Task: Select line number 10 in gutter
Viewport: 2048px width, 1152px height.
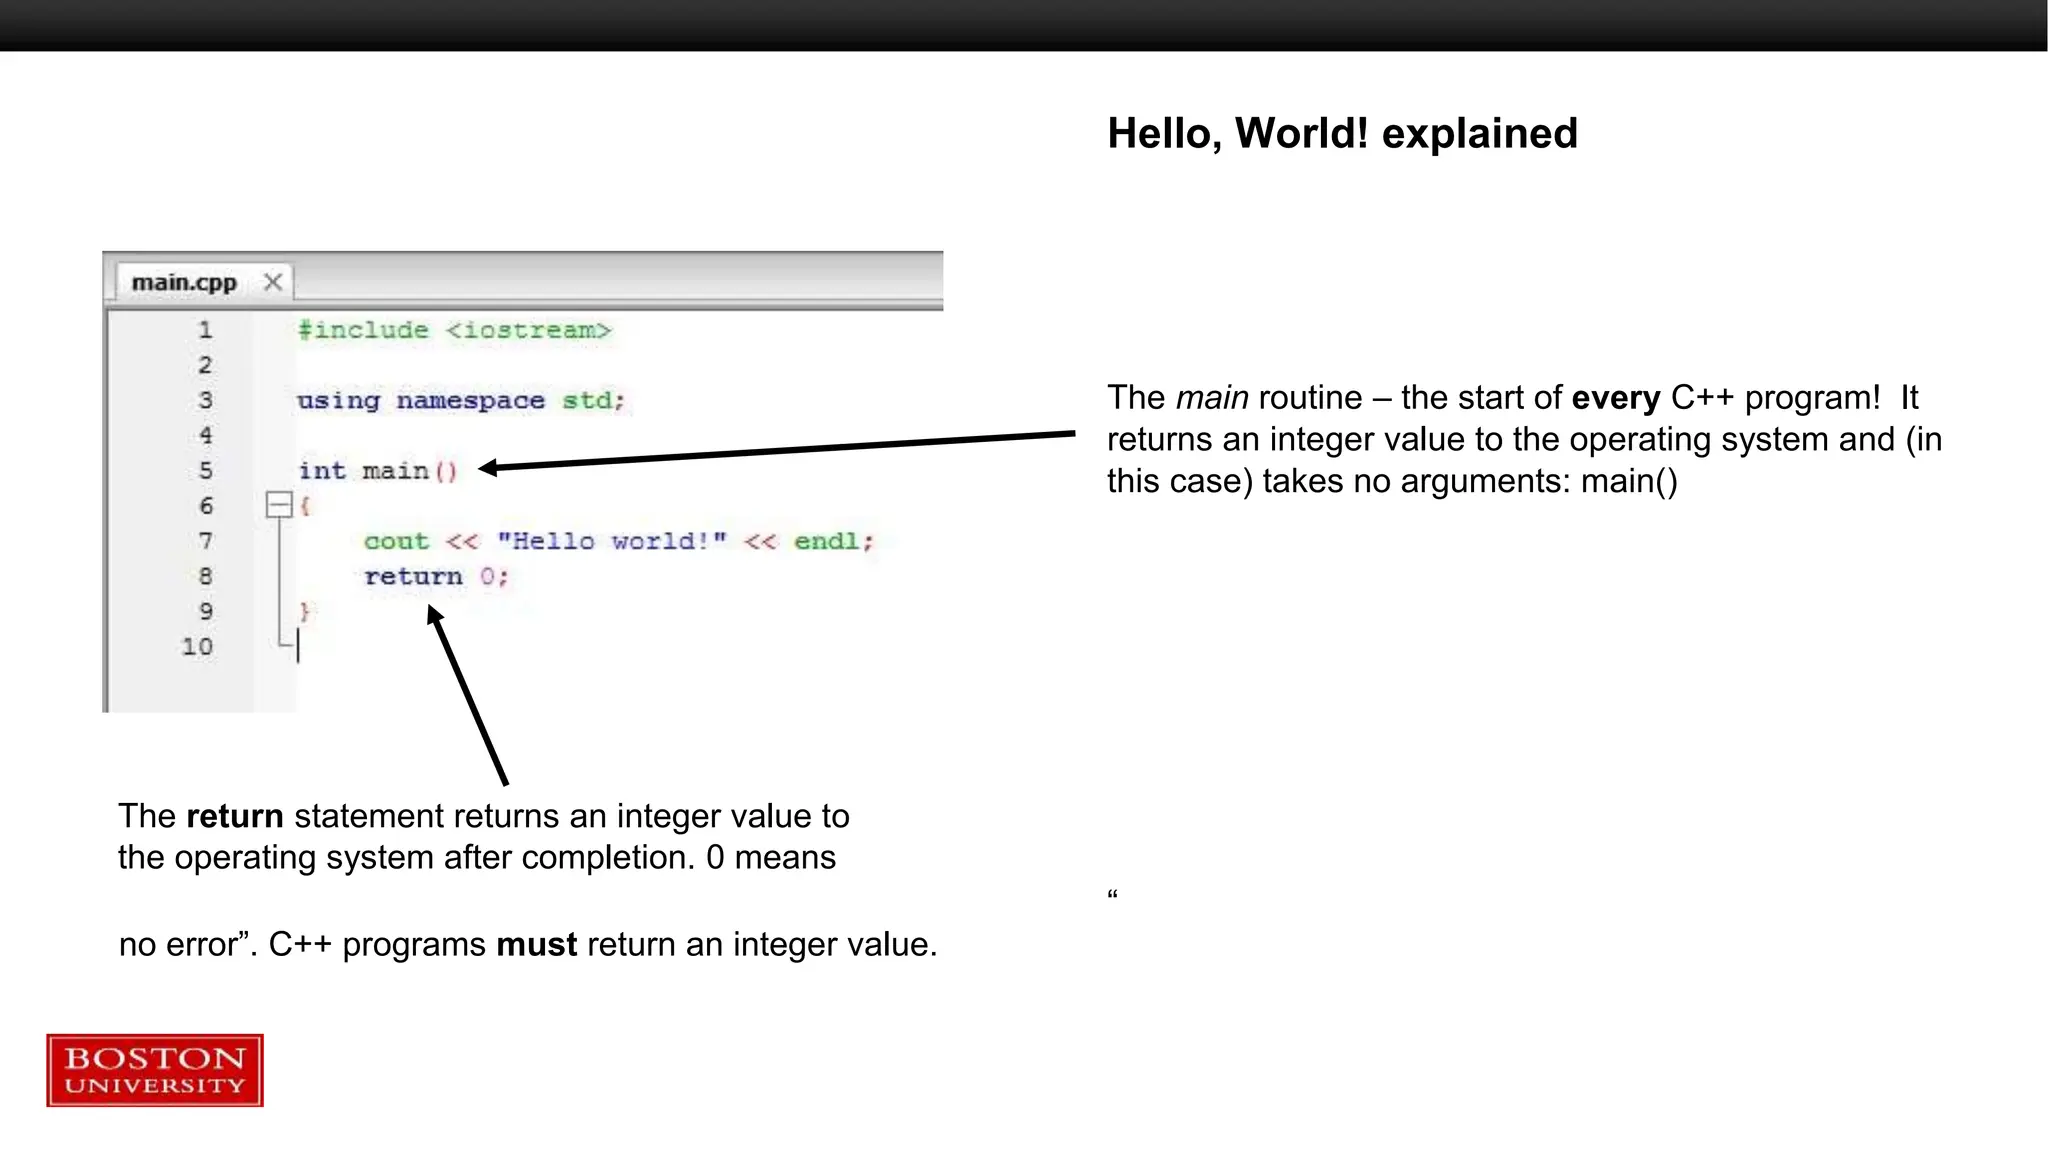Action: 197,646
